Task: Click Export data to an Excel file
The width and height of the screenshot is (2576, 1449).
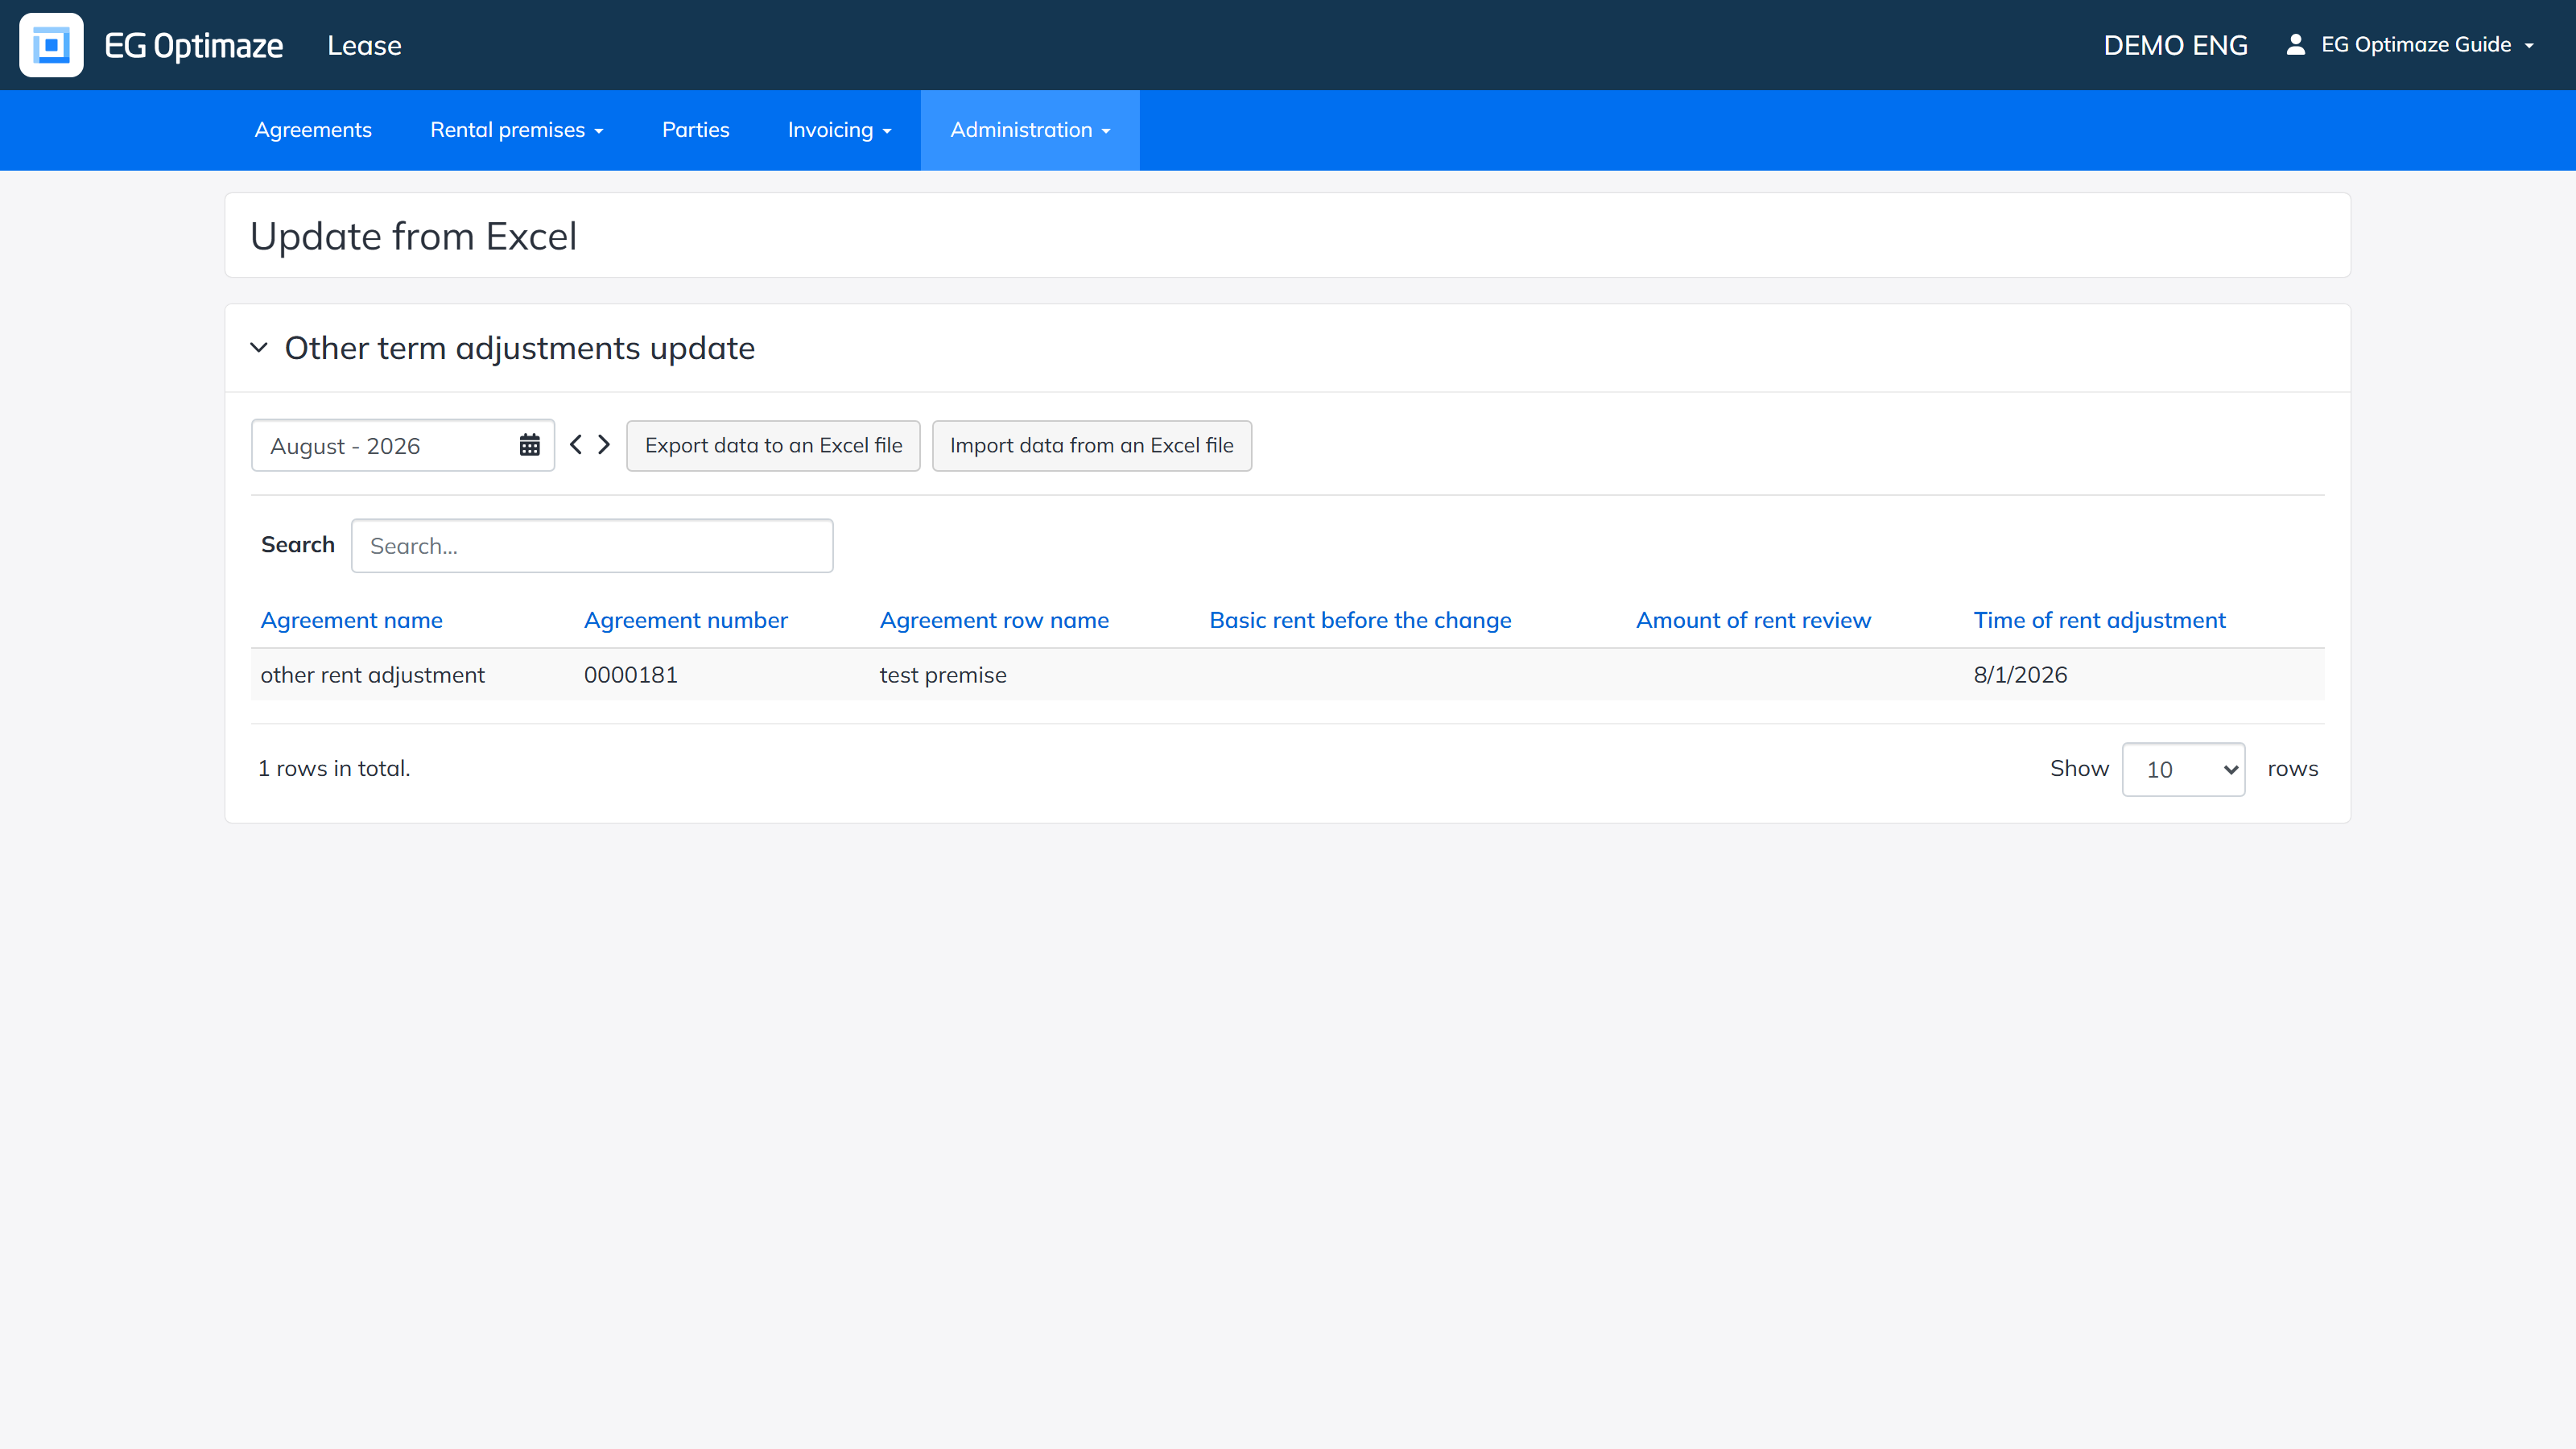Action: 773,445
